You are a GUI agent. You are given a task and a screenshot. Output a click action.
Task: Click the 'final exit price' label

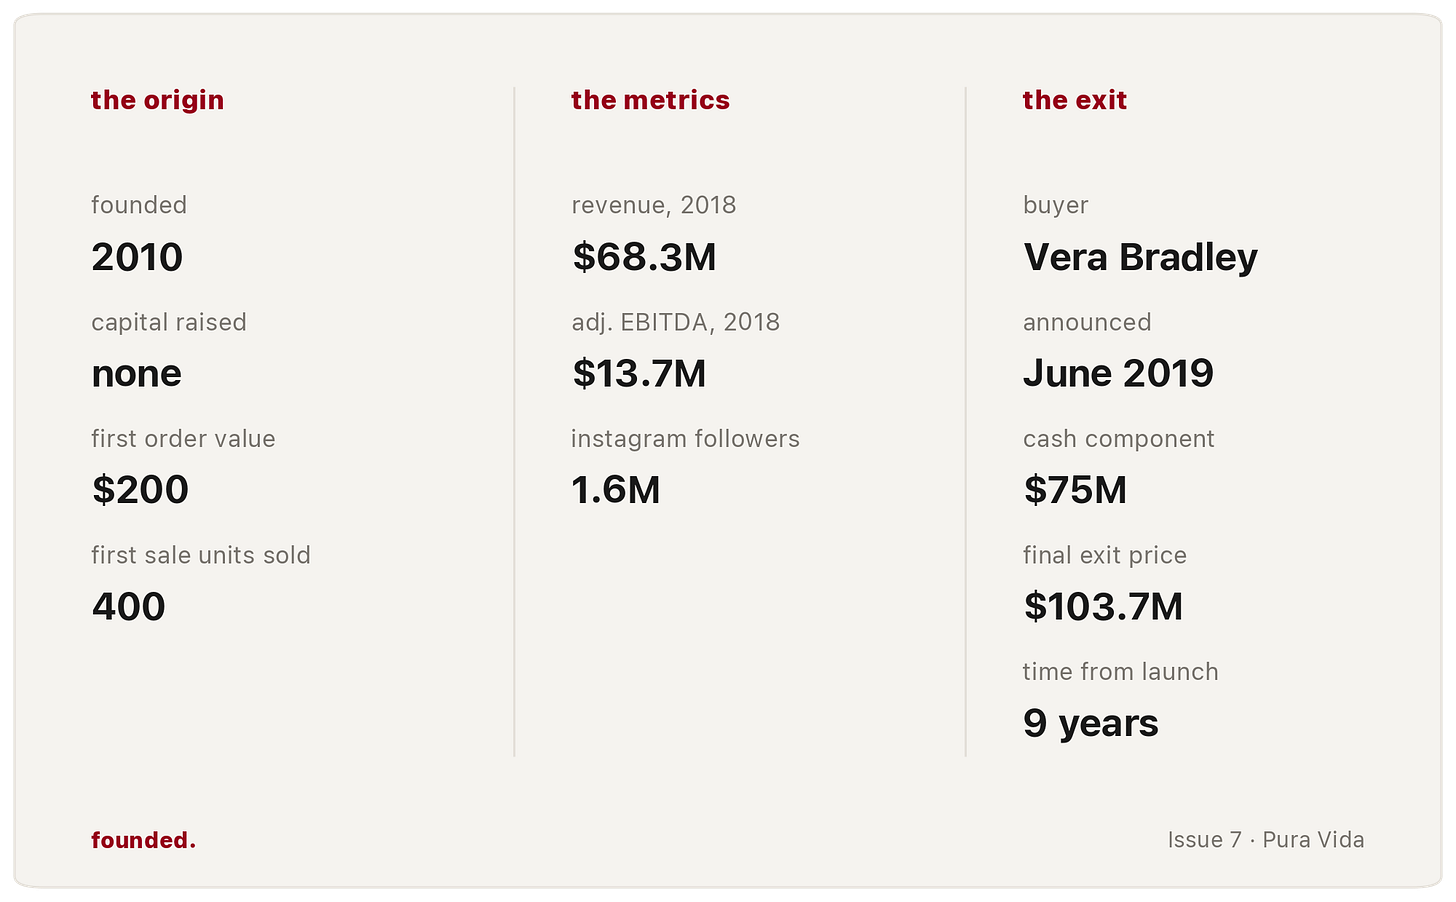(1104, 556)
